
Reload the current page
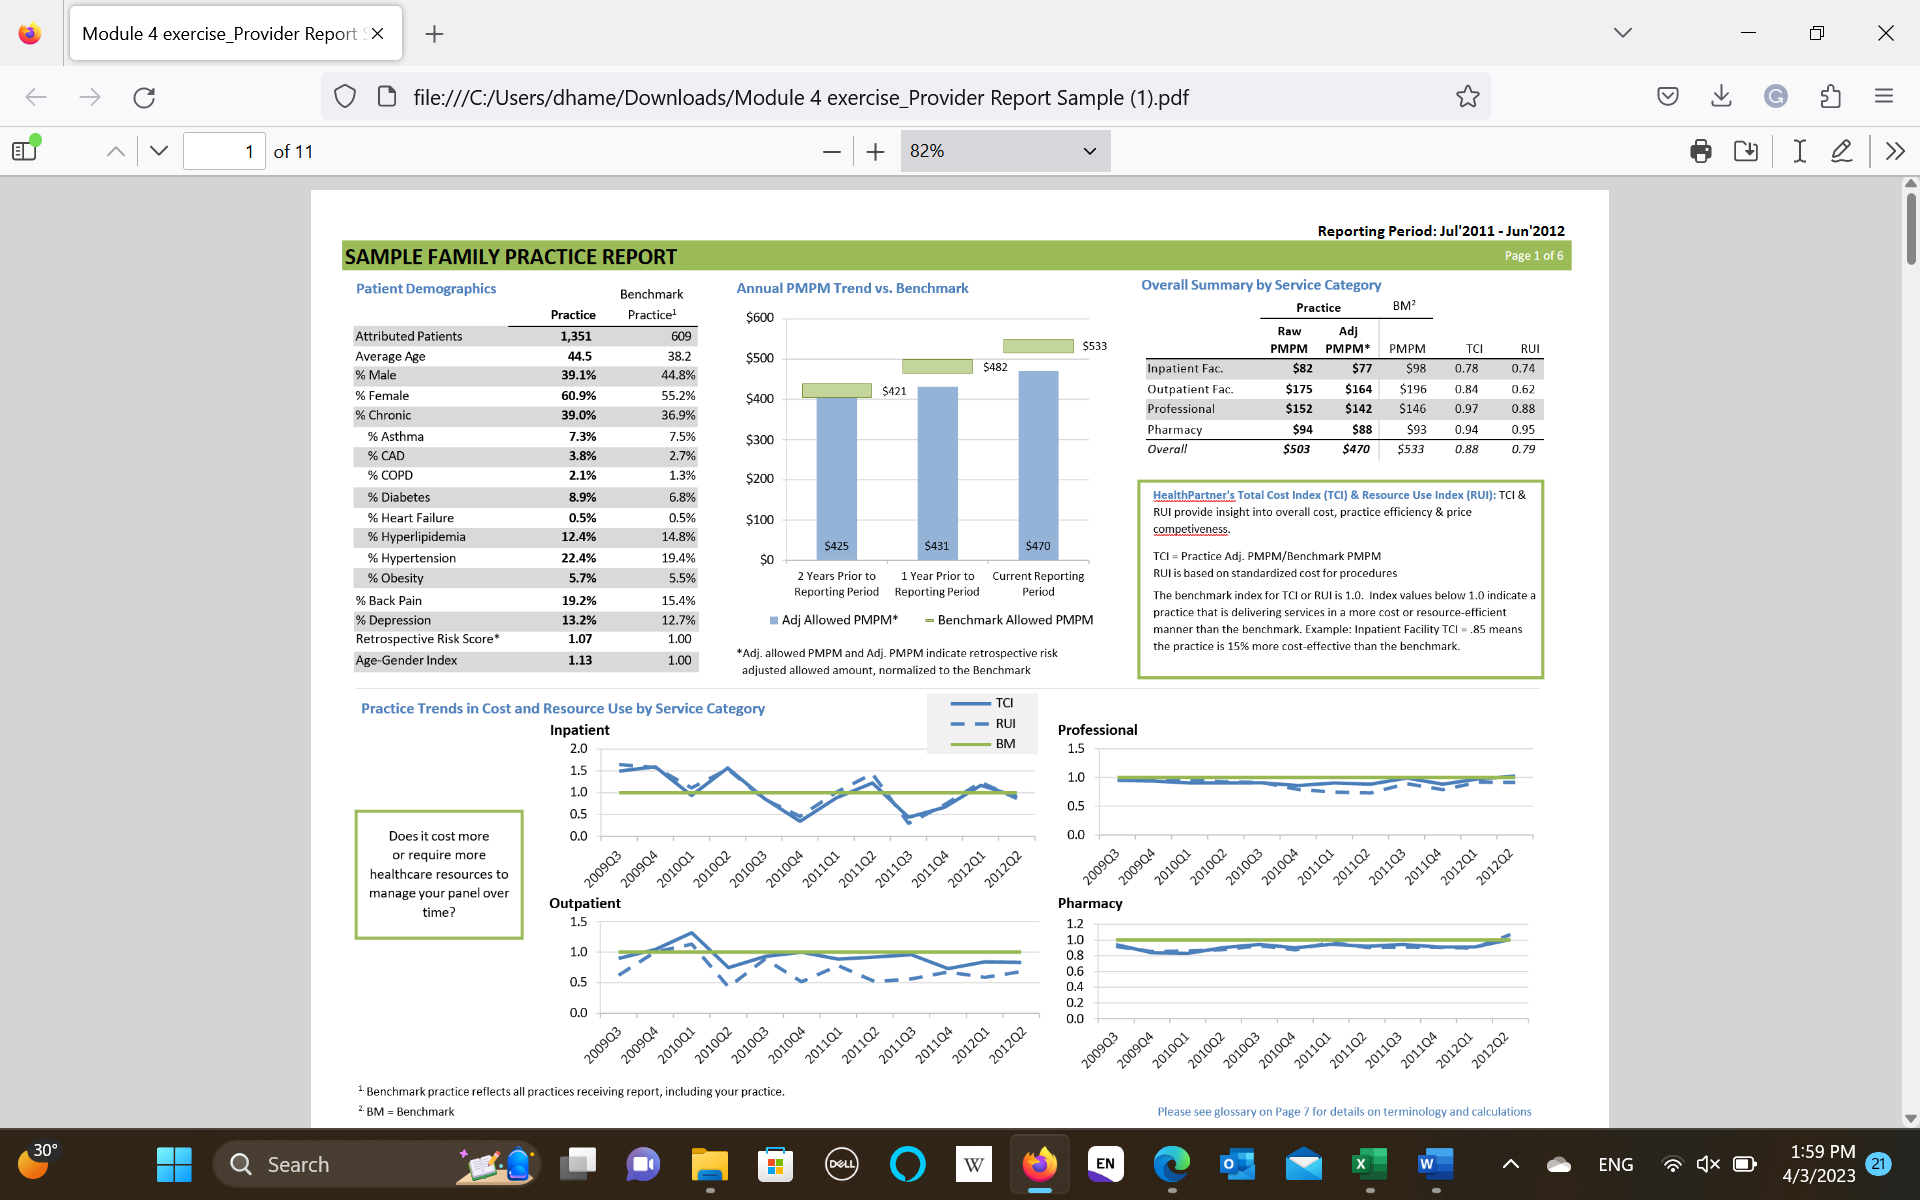coord(144,97)
